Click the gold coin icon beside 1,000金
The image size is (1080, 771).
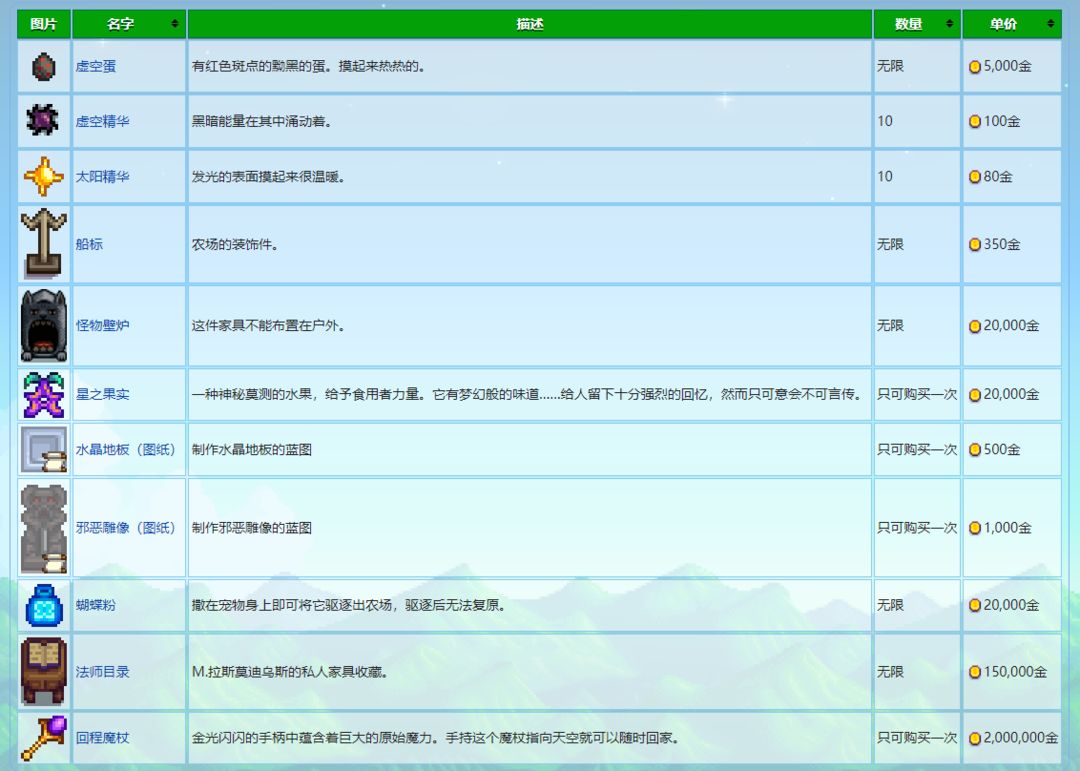pyautogui.click(x=975, y=528)
